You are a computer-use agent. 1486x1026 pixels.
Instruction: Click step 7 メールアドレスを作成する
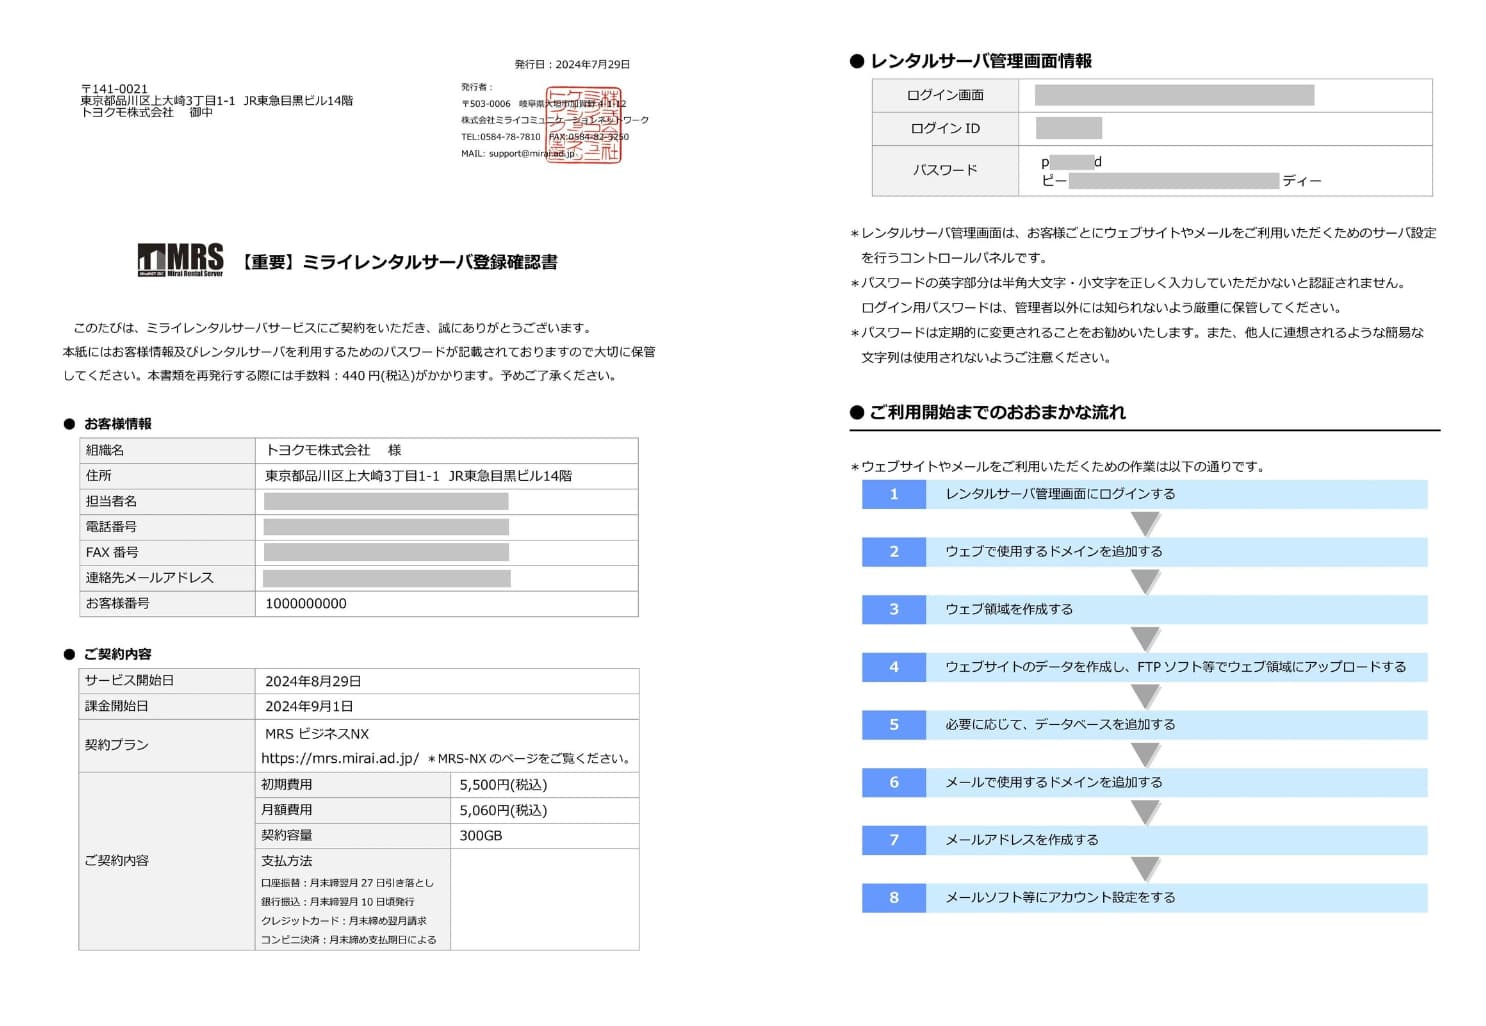pos(1021,840)
